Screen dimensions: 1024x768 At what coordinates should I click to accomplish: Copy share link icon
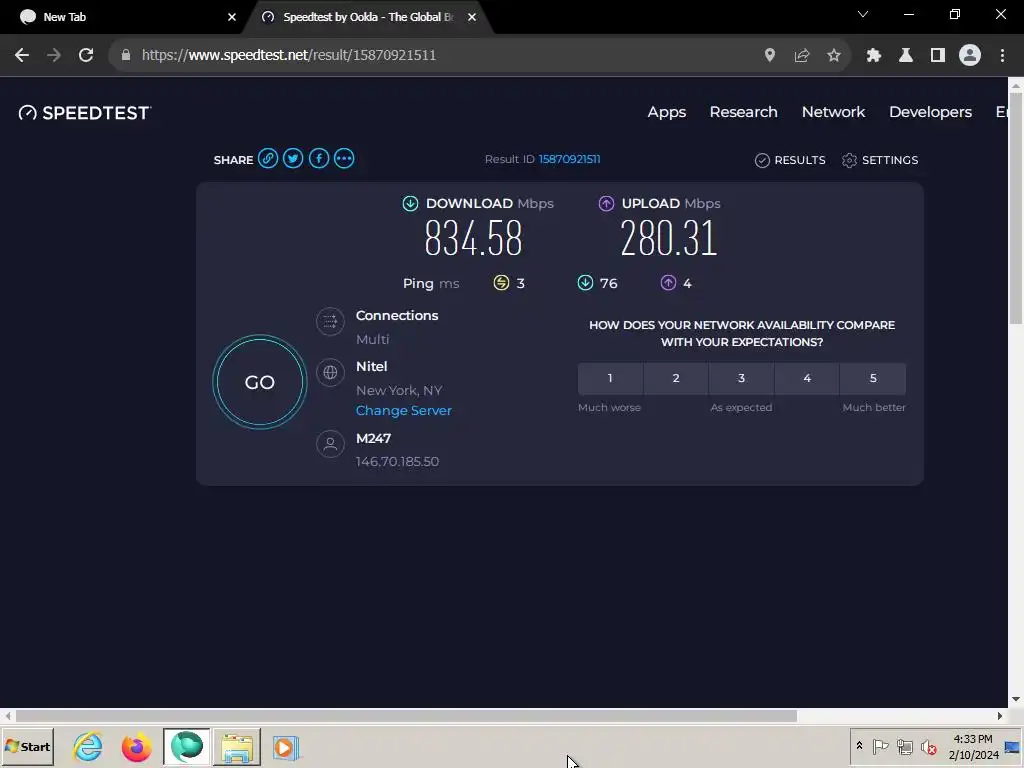coord(268,159)
